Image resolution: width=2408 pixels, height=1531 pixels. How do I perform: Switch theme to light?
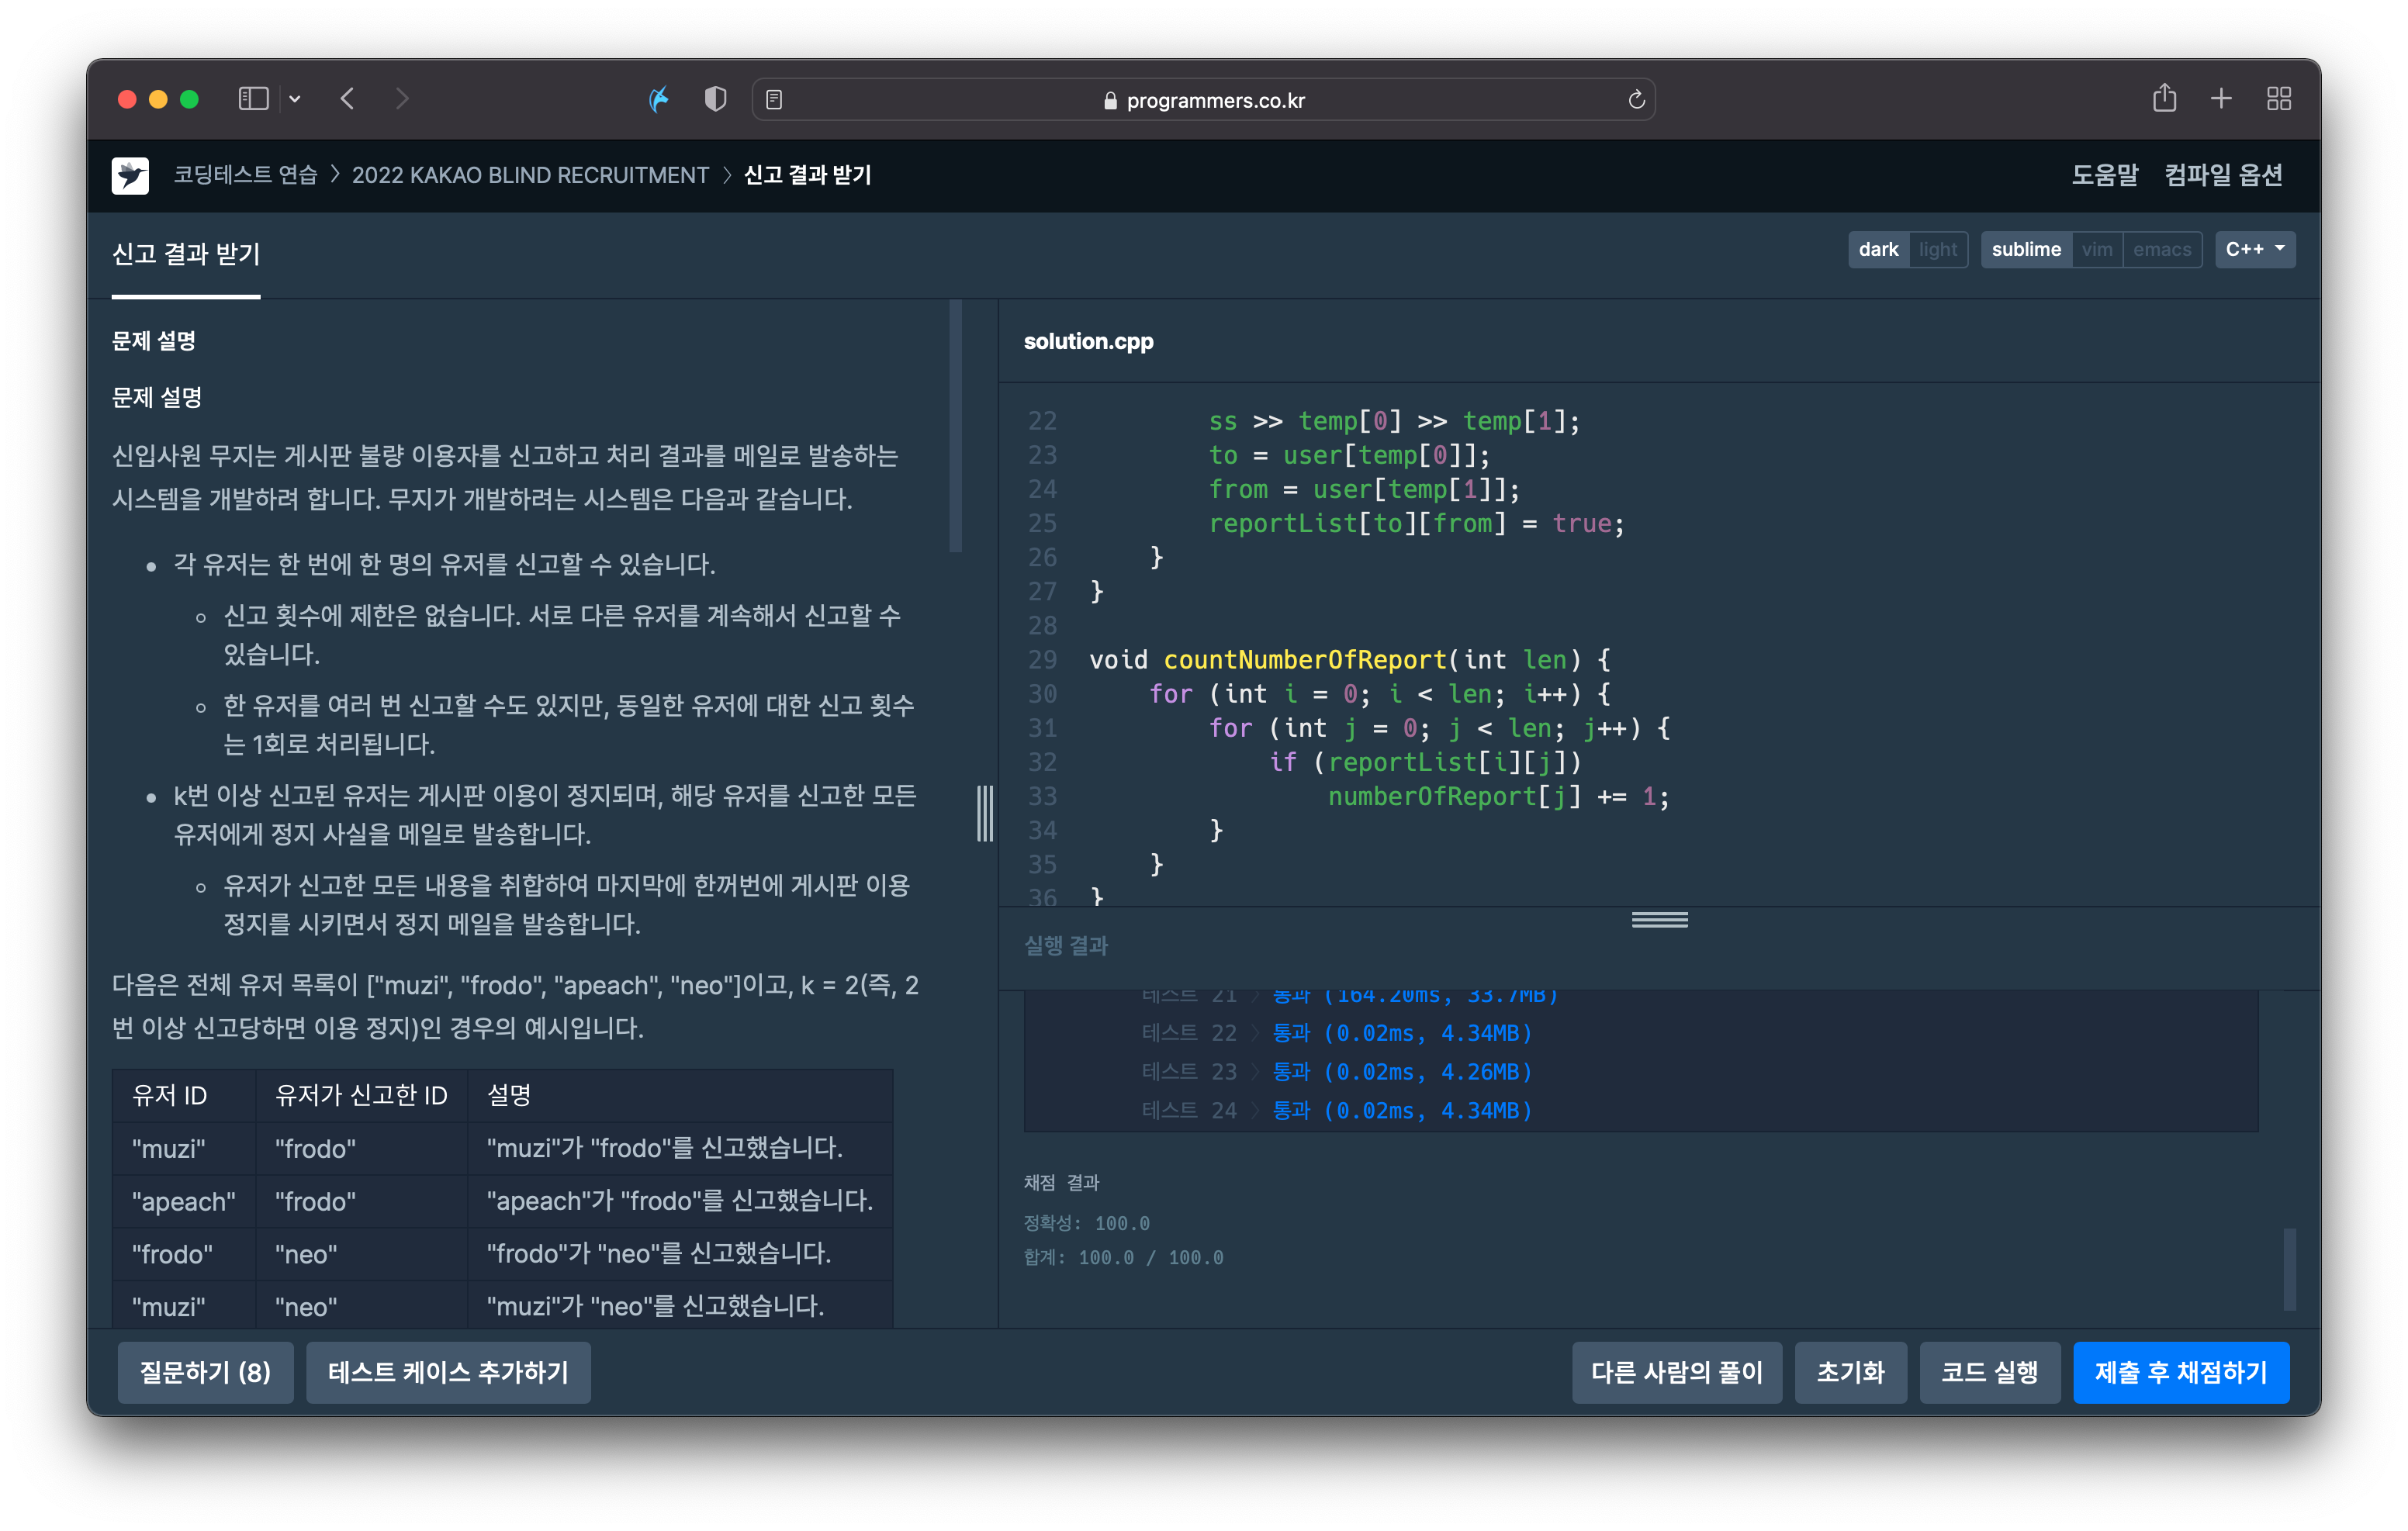click(1938, 249)
